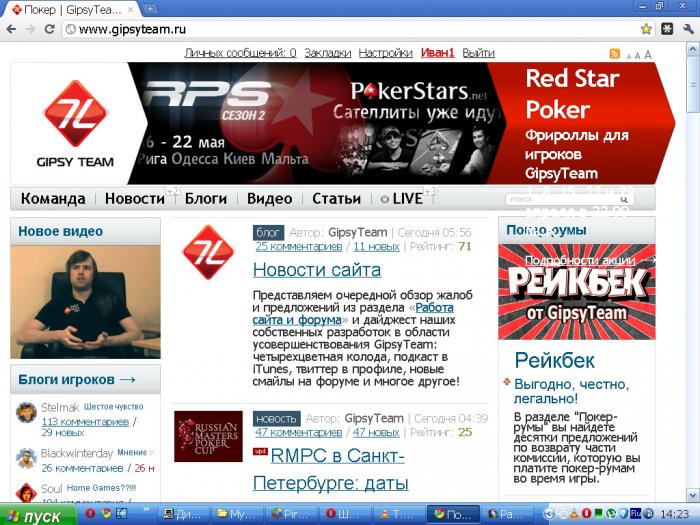700x525 pixels.
Task: Open the Закладки link
Action: coord(328,53)
